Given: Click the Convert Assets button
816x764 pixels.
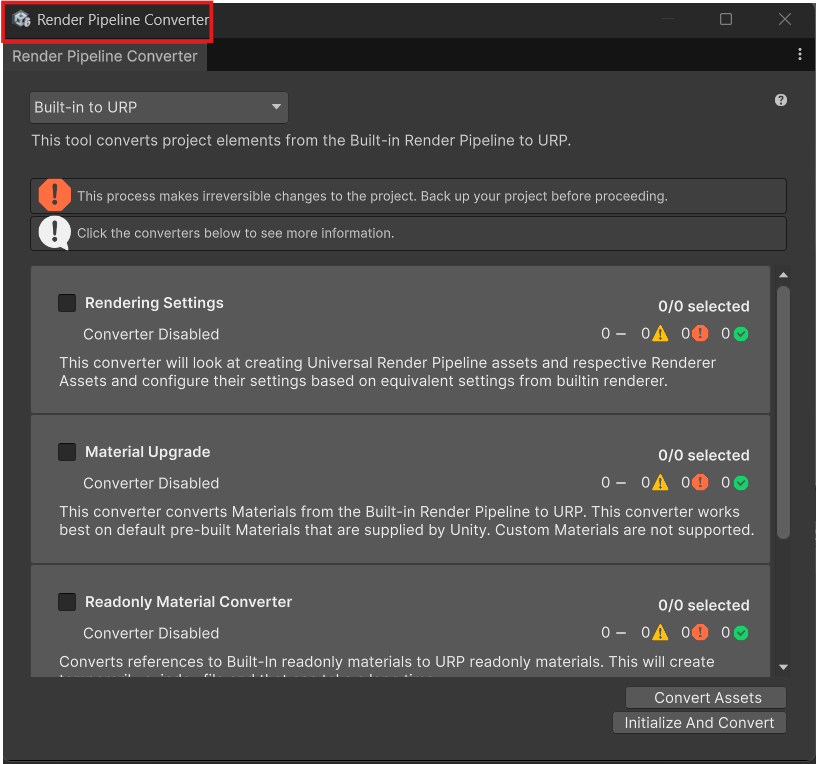Looking at the screenshot, I should (706, 697).
